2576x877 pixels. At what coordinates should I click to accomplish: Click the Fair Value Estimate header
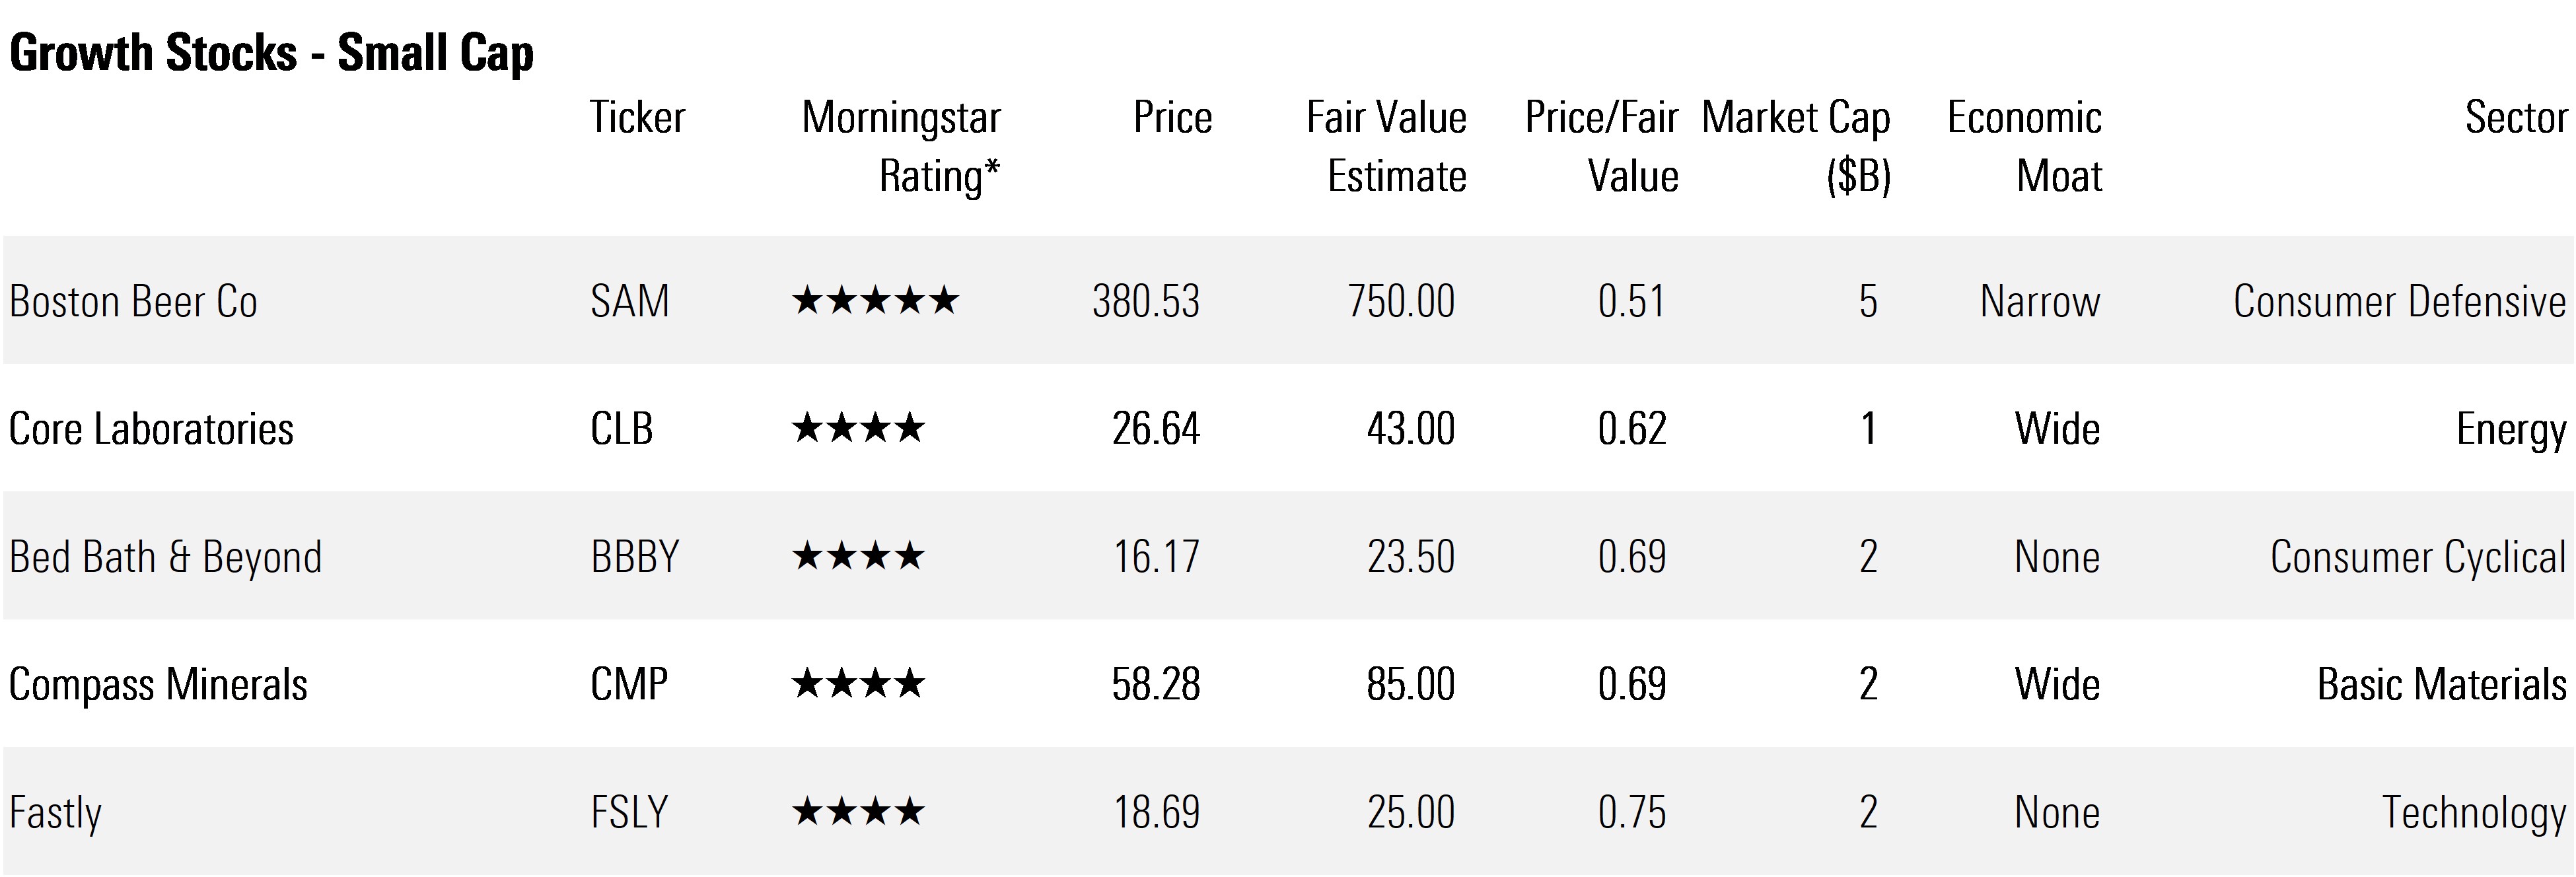pos(1386,146)
